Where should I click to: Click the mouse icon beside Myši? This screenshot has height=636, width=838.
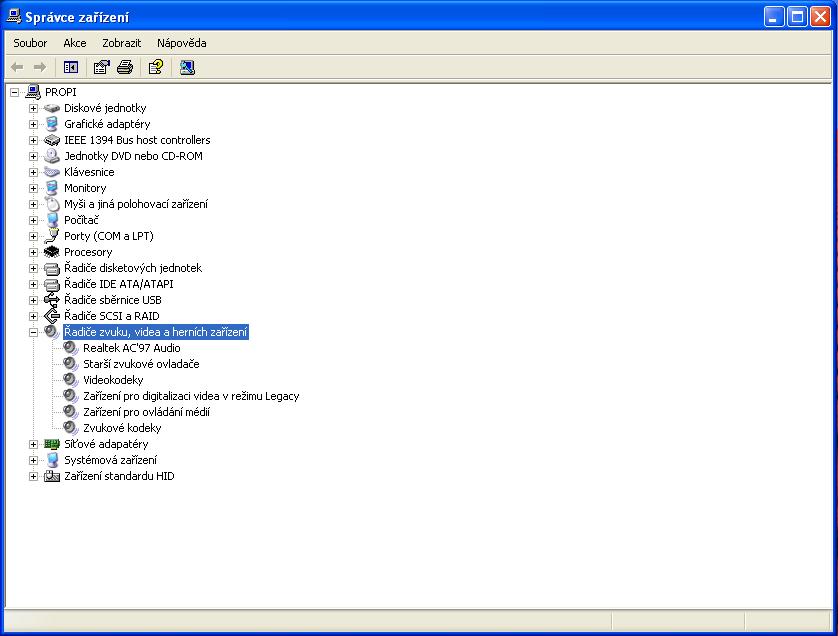[52, 204]
